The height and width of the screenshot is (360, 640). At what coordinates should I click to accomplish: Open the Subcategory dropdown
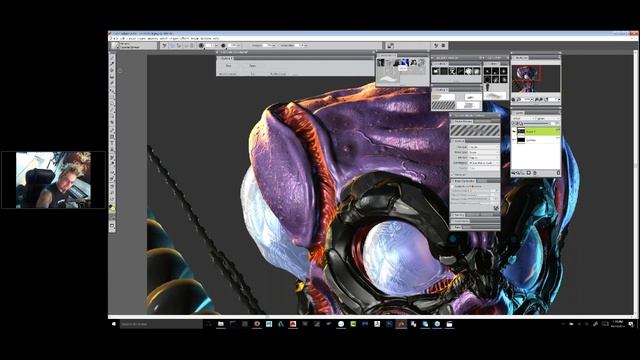pos(484,163)
